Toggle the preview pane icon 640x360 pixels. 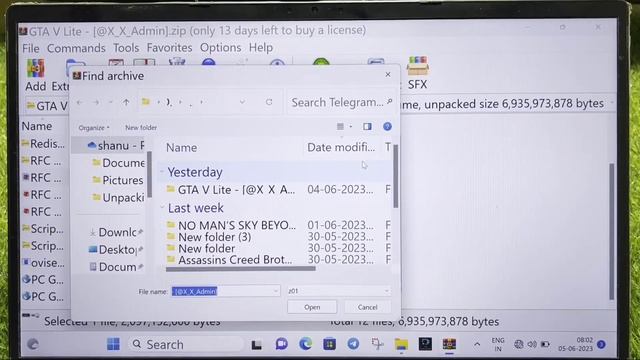(x=367, y=127)
